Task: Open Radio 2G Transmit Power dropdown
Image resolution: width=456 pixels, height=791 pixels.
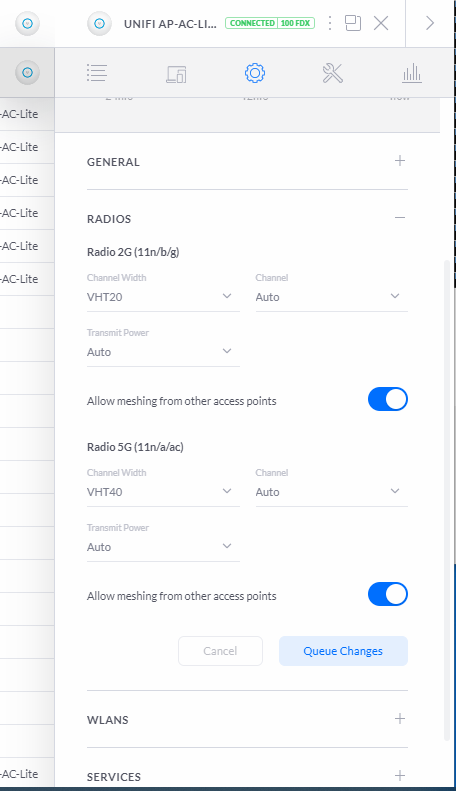Action: [x=163, y=352]
